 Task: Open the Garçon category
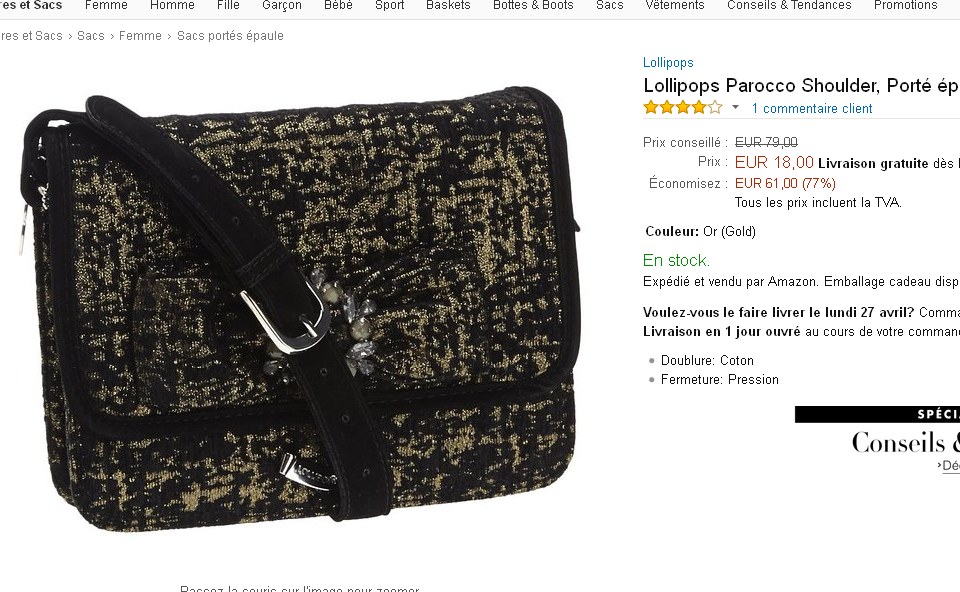pos(282,6)
